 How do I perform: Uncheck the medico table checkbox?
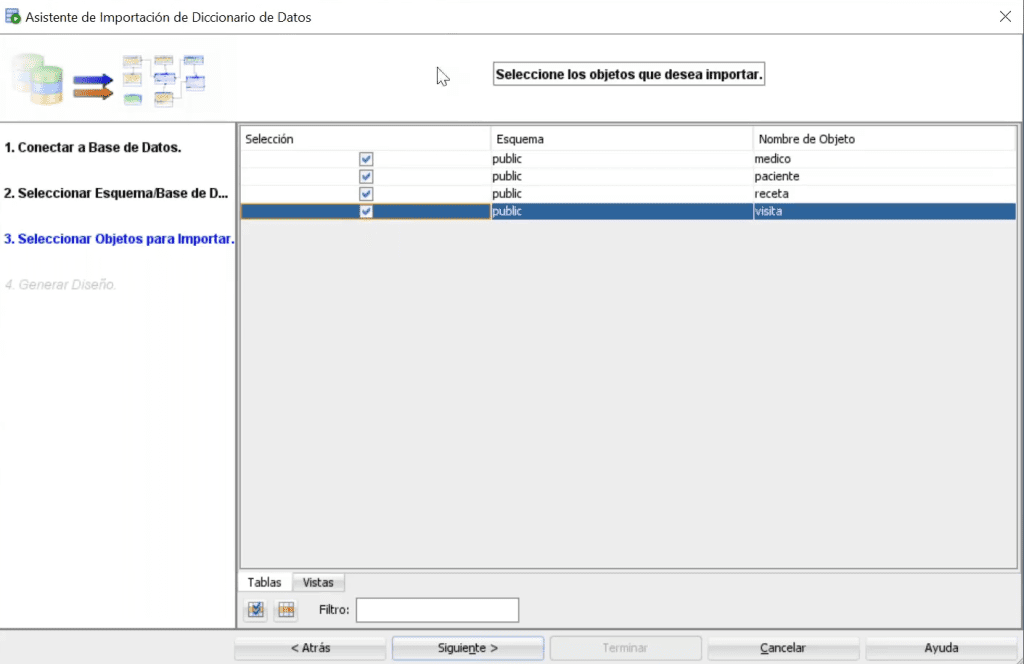coord(366,159)
